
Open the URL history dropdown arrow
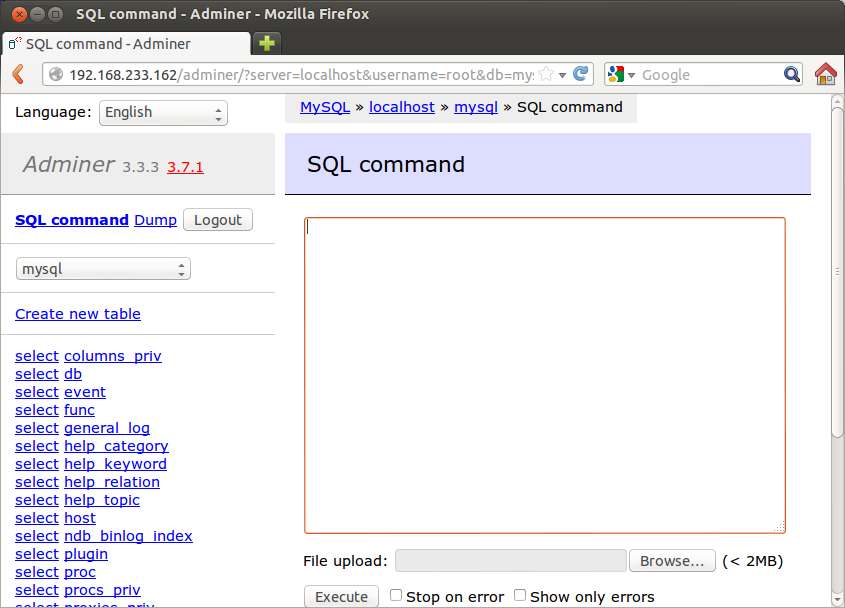click(563, 75)
